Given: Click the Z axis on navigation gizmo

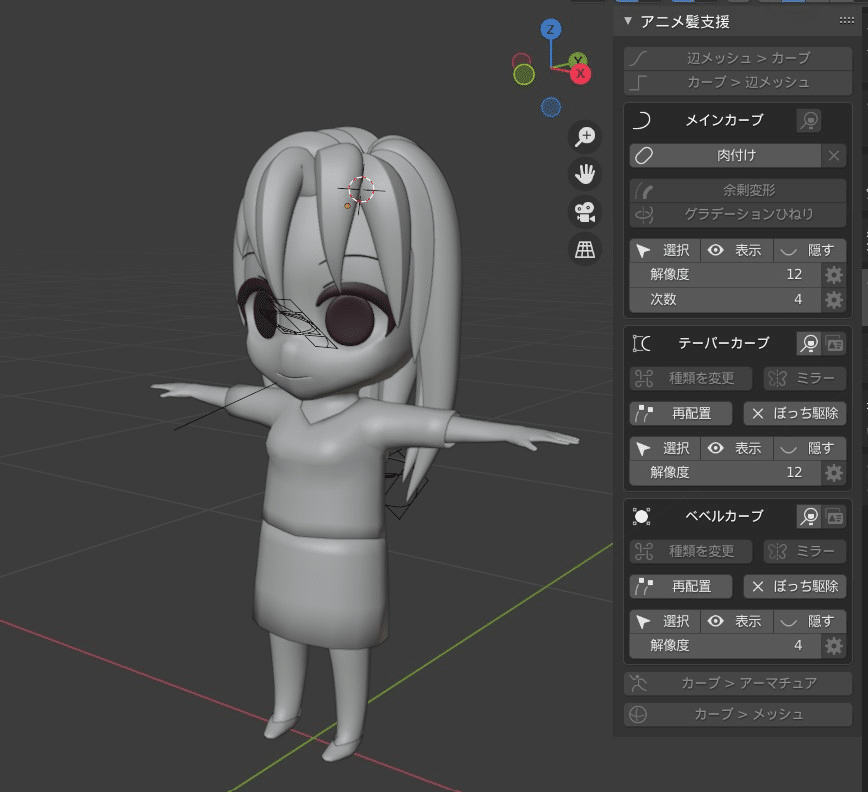Looking at the screenshot, I should [x=551, y=29].
